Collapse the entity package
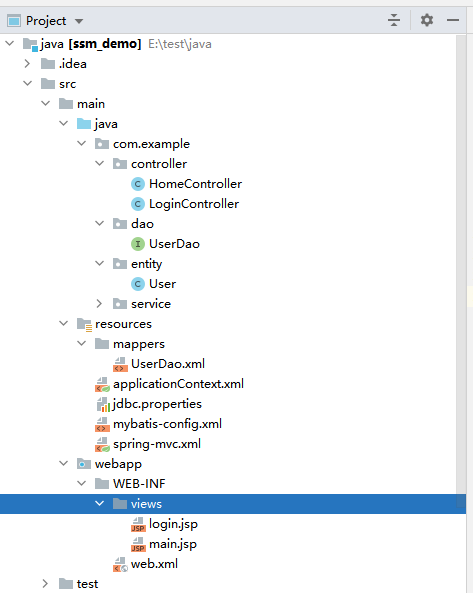The image size is (473, 593). (x=99, y=263)
